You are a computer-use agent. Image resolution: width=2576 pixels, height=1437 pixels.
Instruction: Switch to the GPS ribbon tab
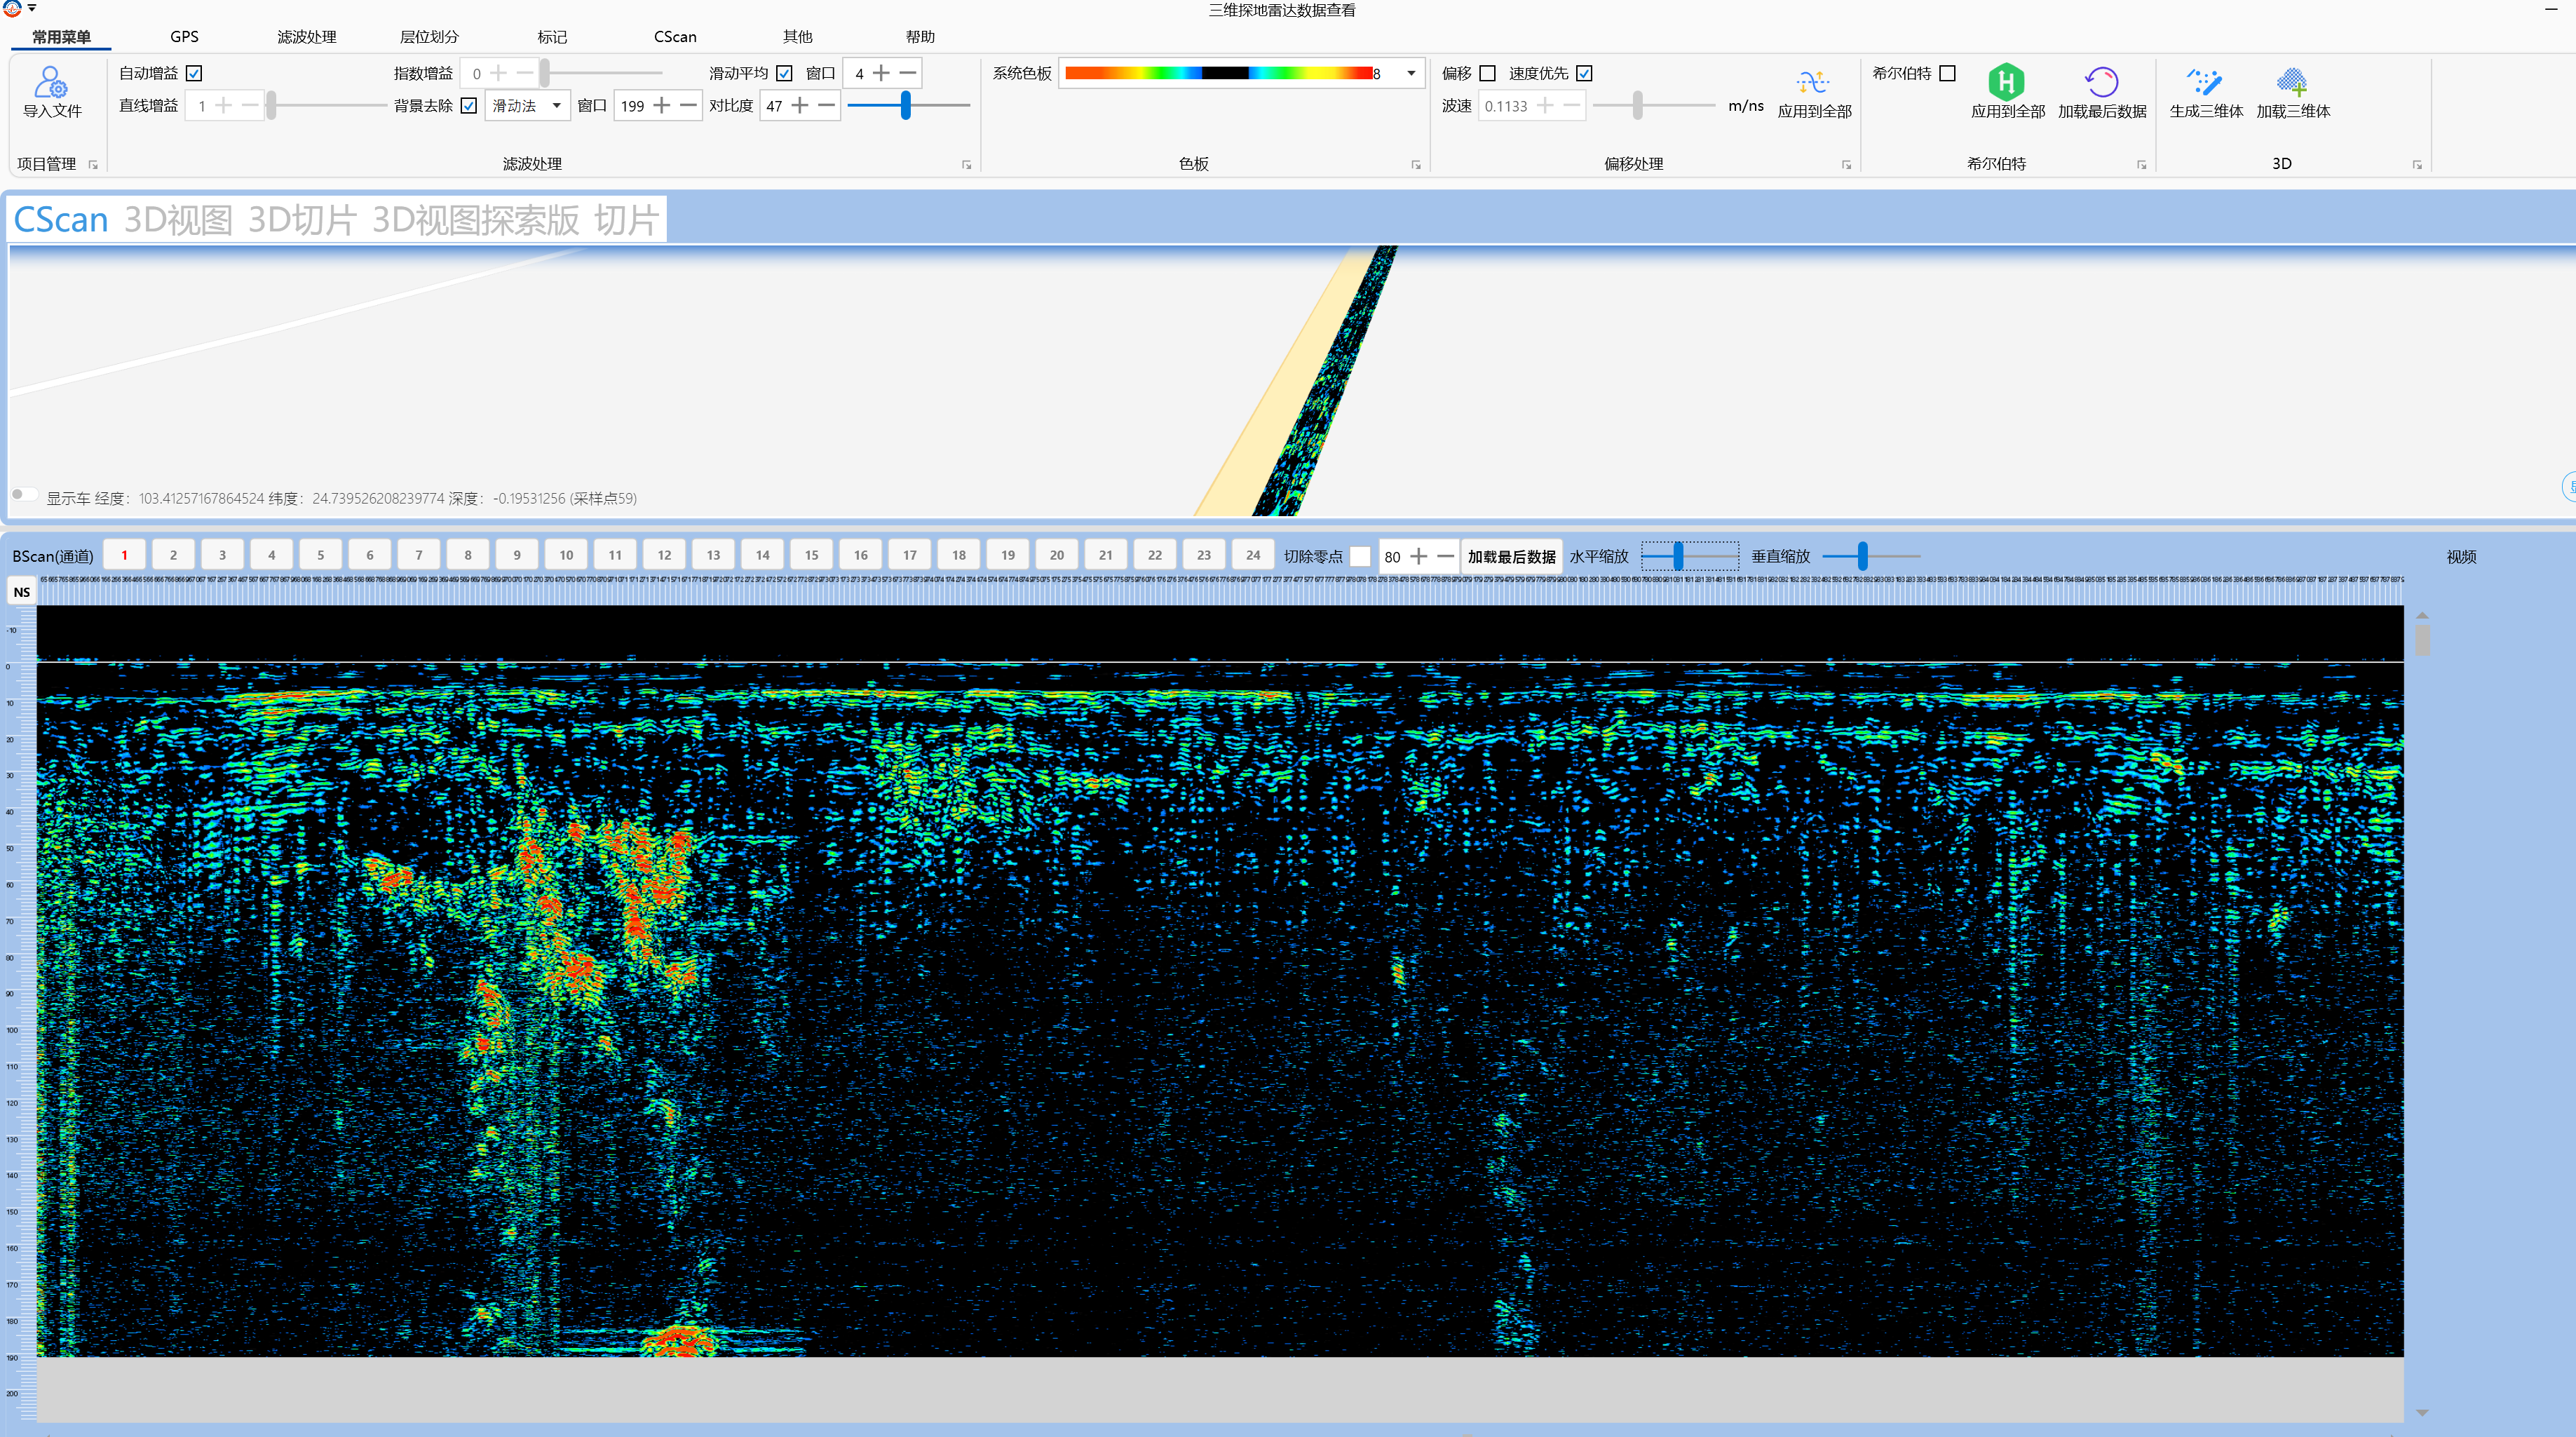pos(184,37)
